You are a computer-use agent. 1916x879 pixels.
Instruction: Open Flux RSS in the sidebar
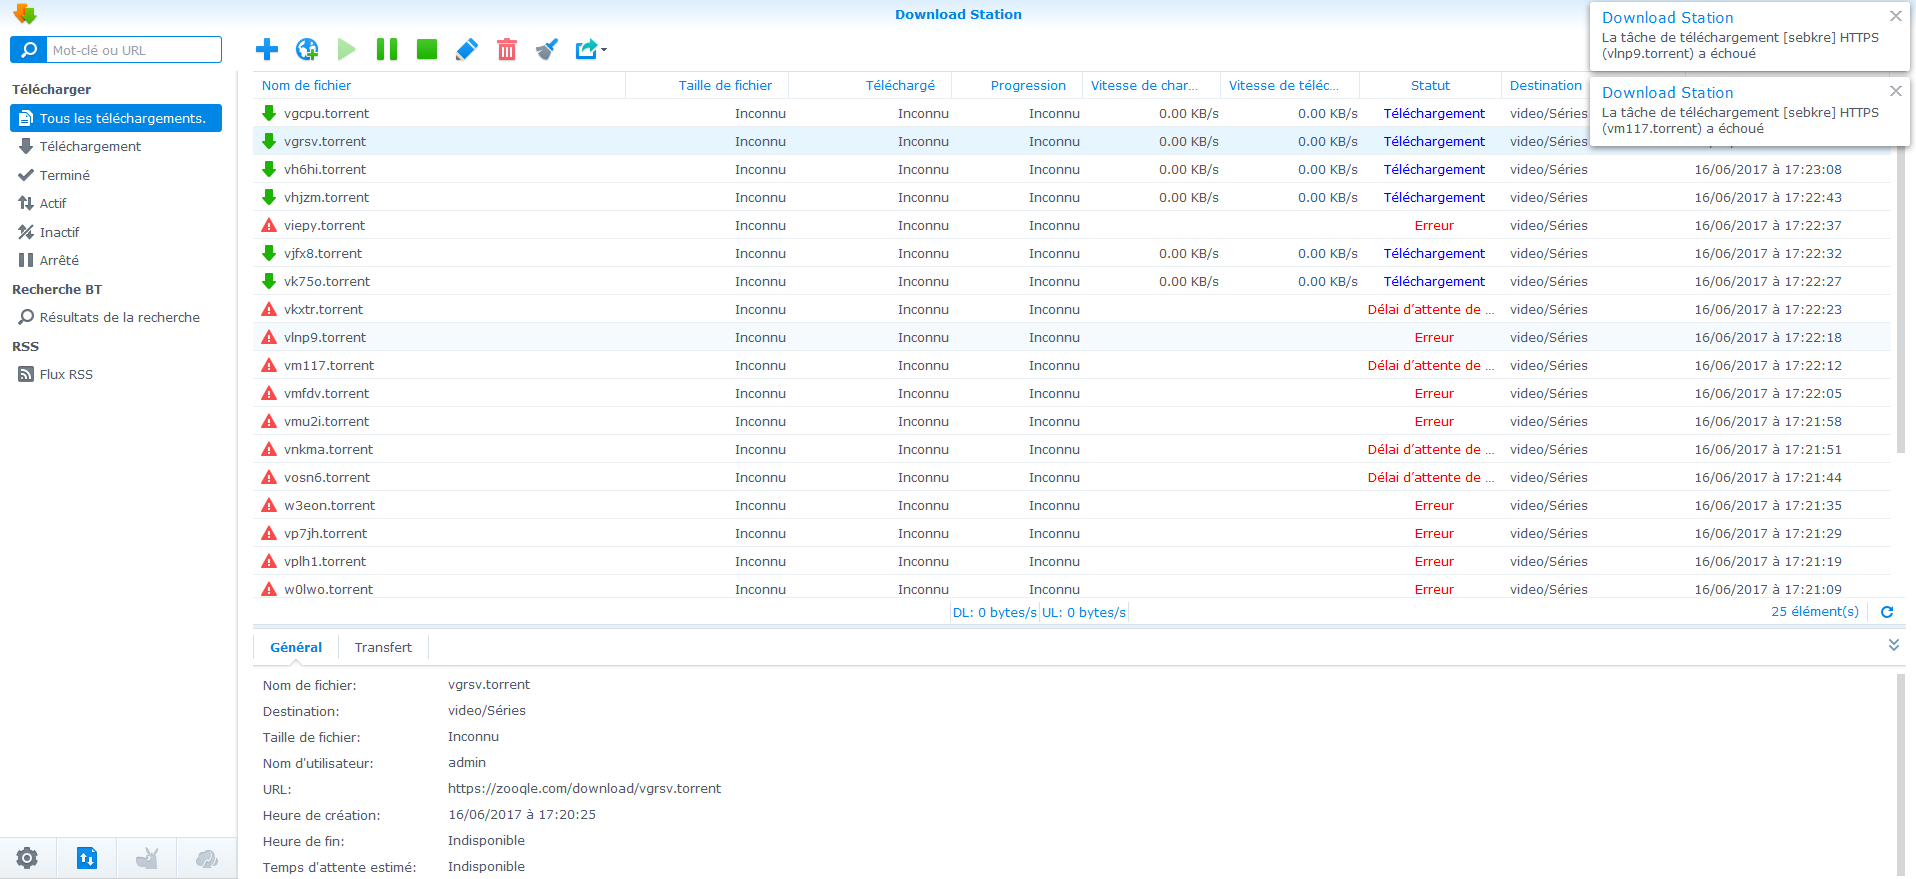coord(66,375)
